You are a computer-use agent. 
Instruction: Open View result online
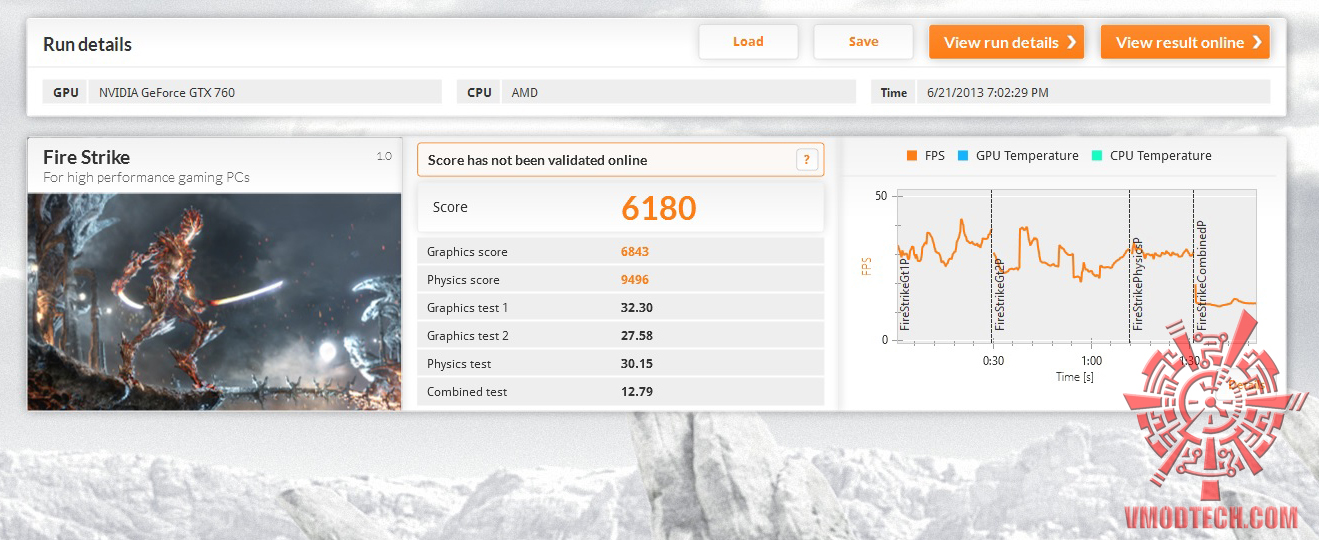[x=1185, y=42]
